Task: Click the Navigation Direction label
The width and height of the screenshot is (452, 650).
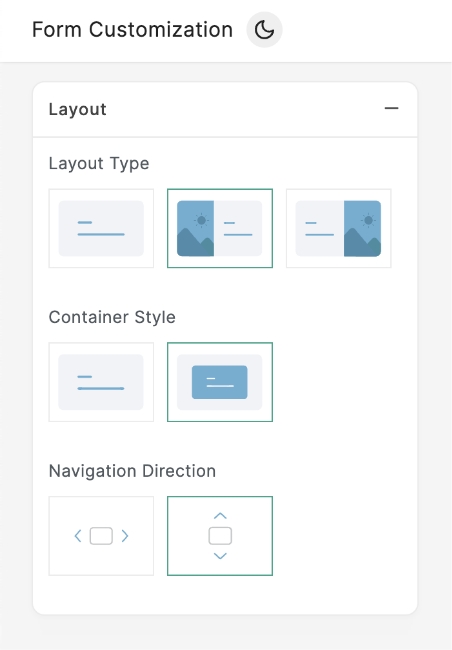Action: click(132, 471)
